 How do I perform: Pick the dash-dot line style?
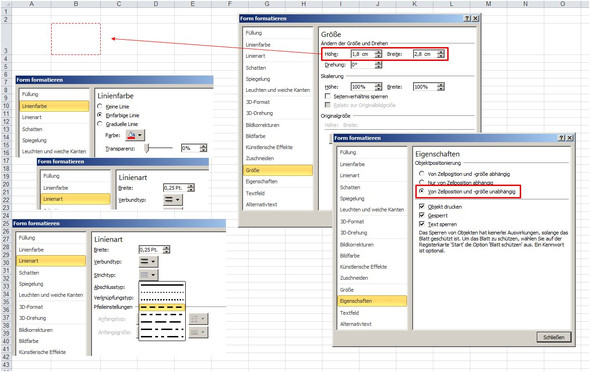pyautogui.click(x=162, y=314)
